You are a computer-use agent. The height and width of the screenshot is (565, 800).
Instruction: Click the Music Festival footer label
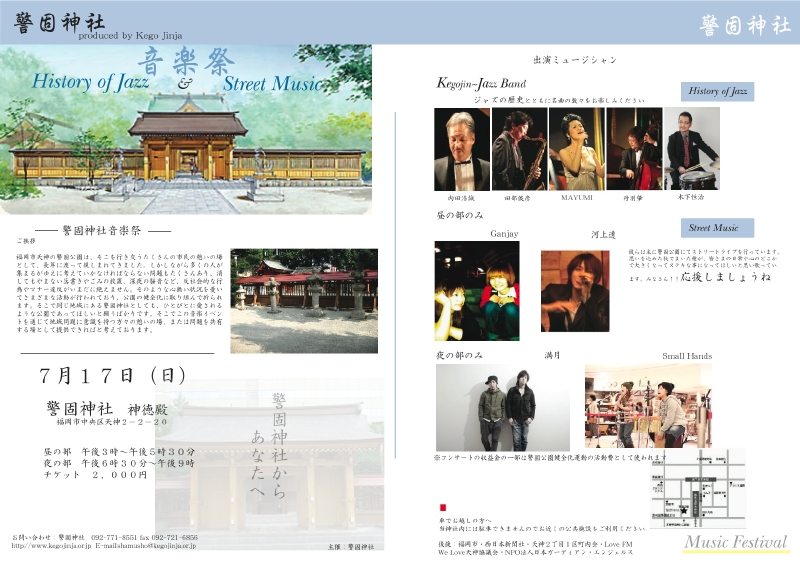click(736, 542)
